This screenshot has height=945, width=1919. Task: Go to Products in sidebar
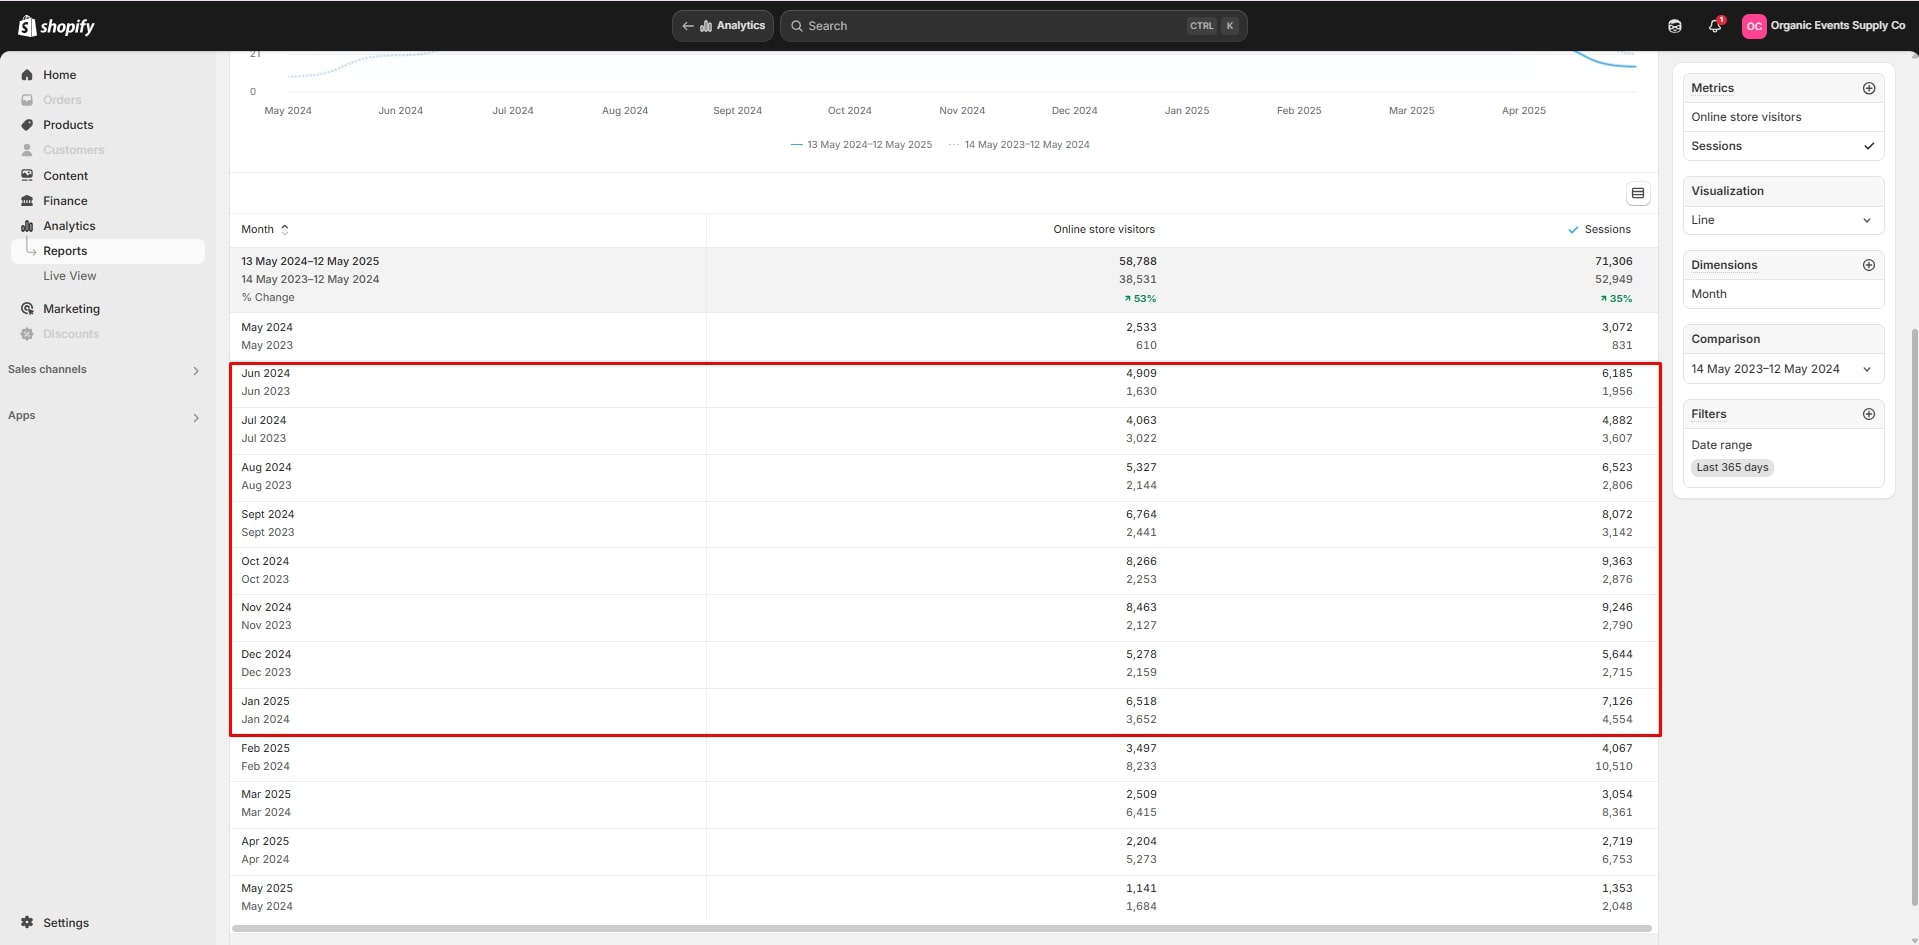point(68,125)
